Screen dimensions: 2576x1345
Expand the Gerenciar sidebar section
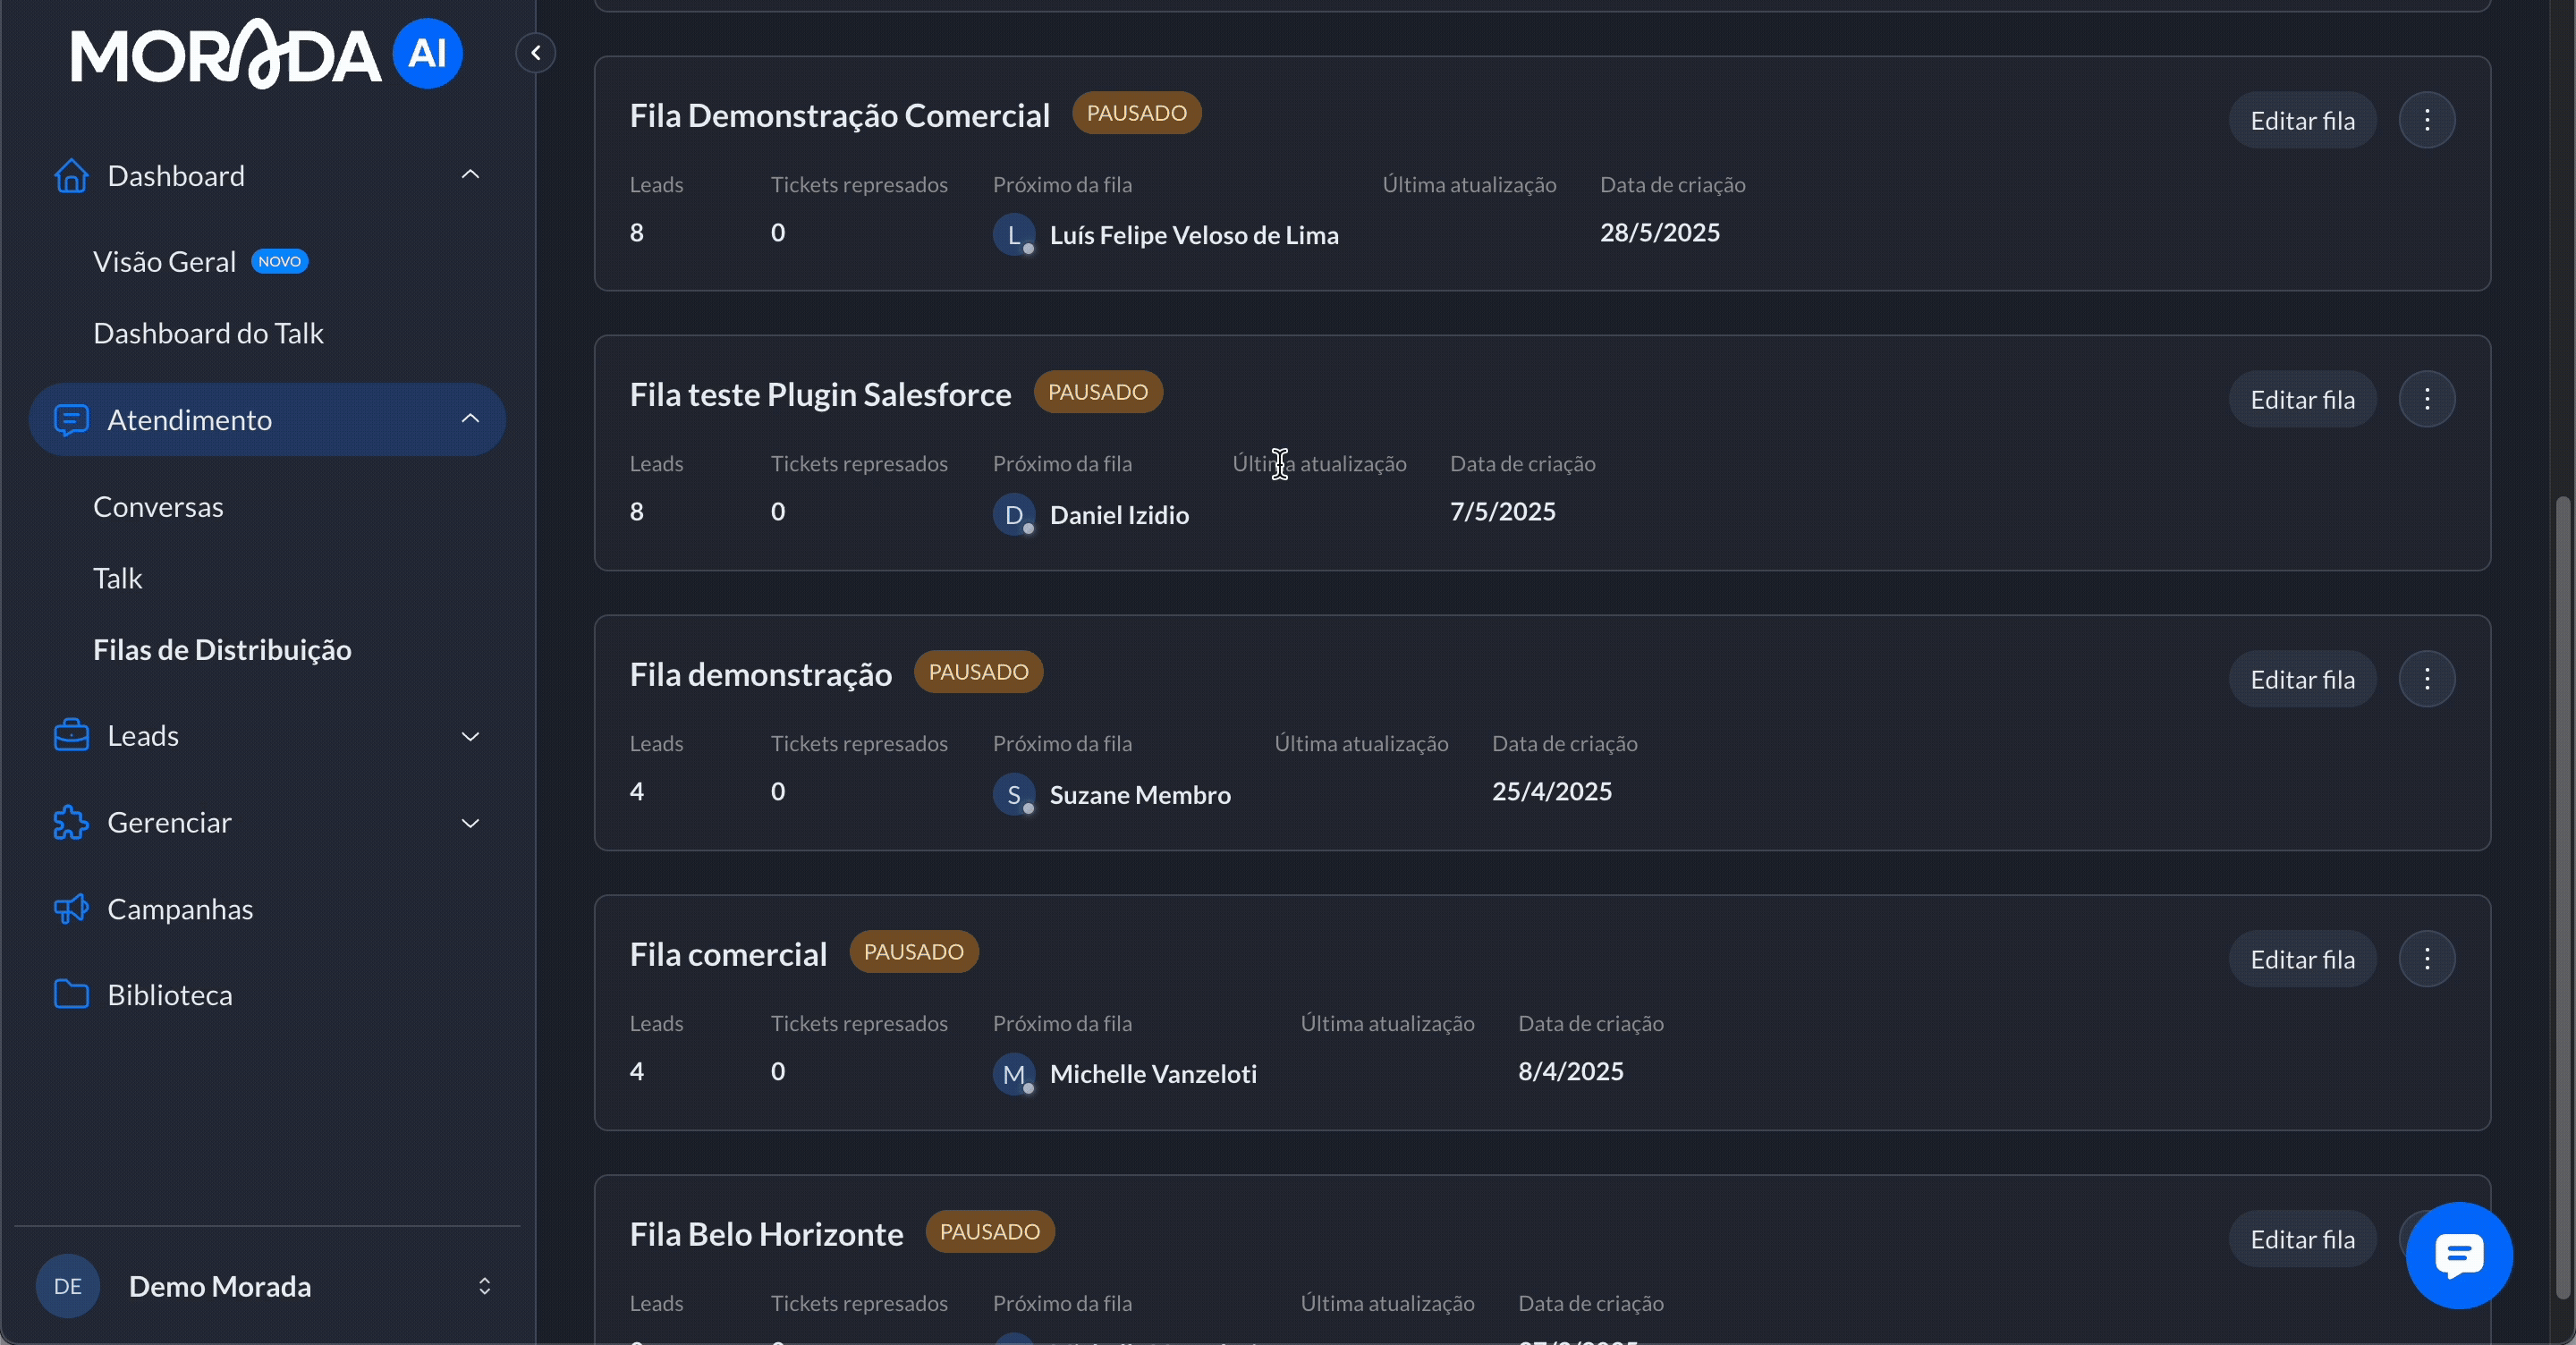coord(470,823)
